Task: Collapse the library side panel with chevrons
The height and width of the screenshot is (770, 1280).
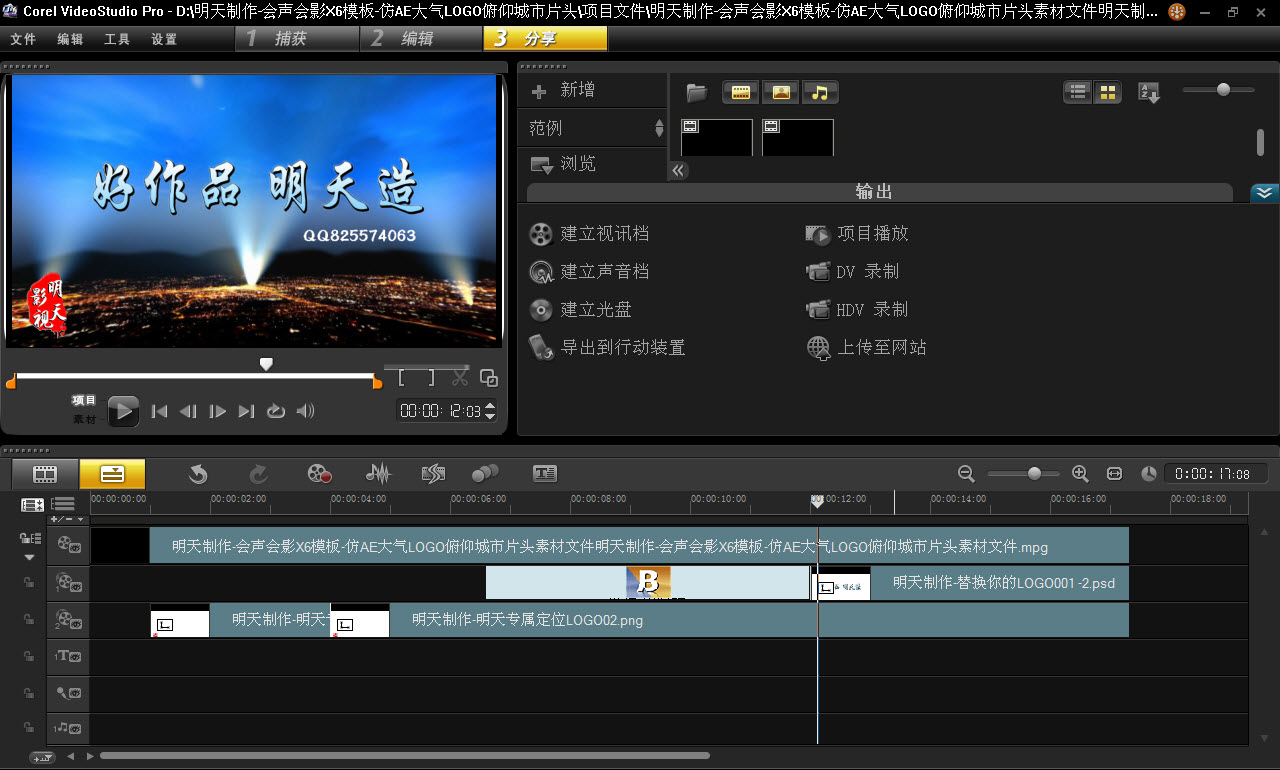Action: 678,170
